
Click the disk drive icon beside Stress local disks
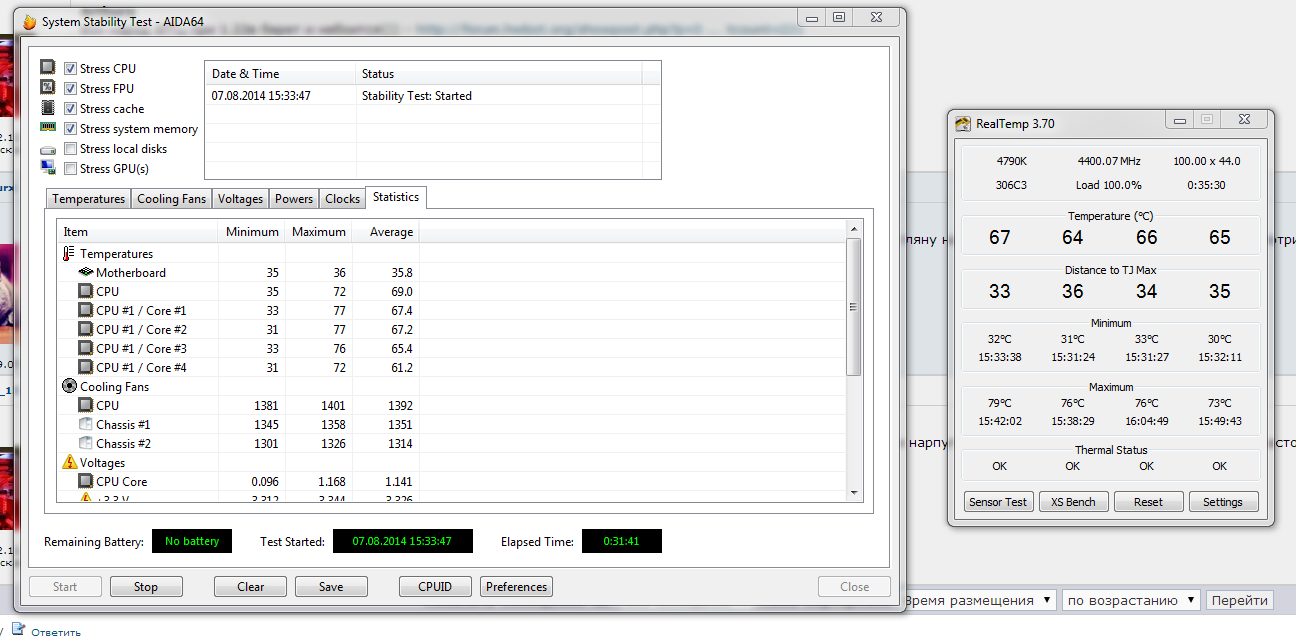click(x=48, y=149)
